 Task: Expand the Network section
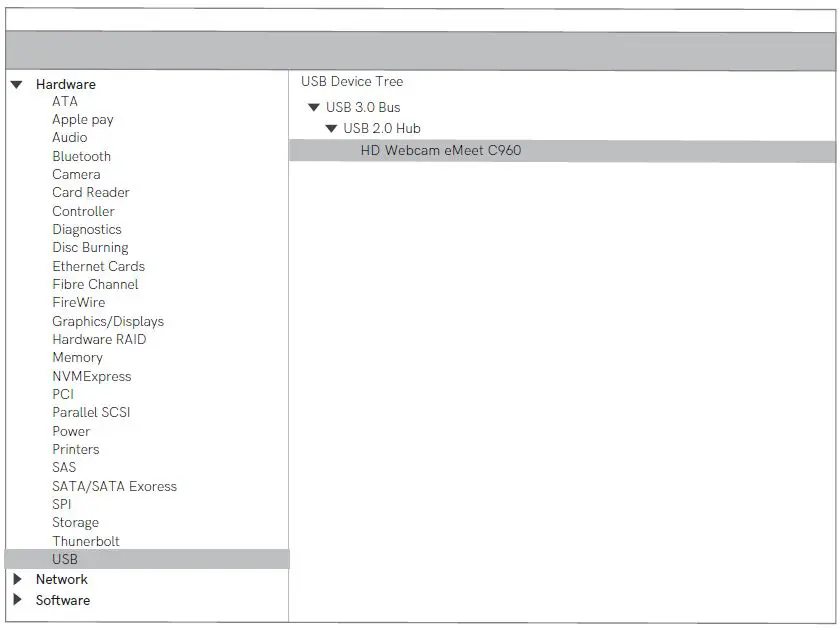16,579
